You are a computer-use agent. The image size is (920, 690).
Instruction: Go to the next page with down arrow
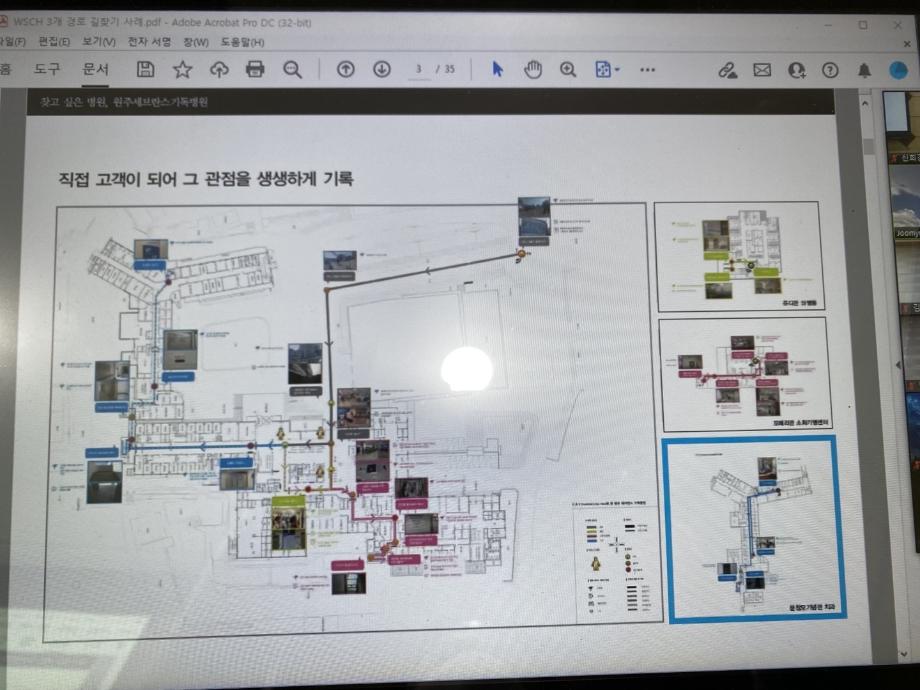point(381,69)
